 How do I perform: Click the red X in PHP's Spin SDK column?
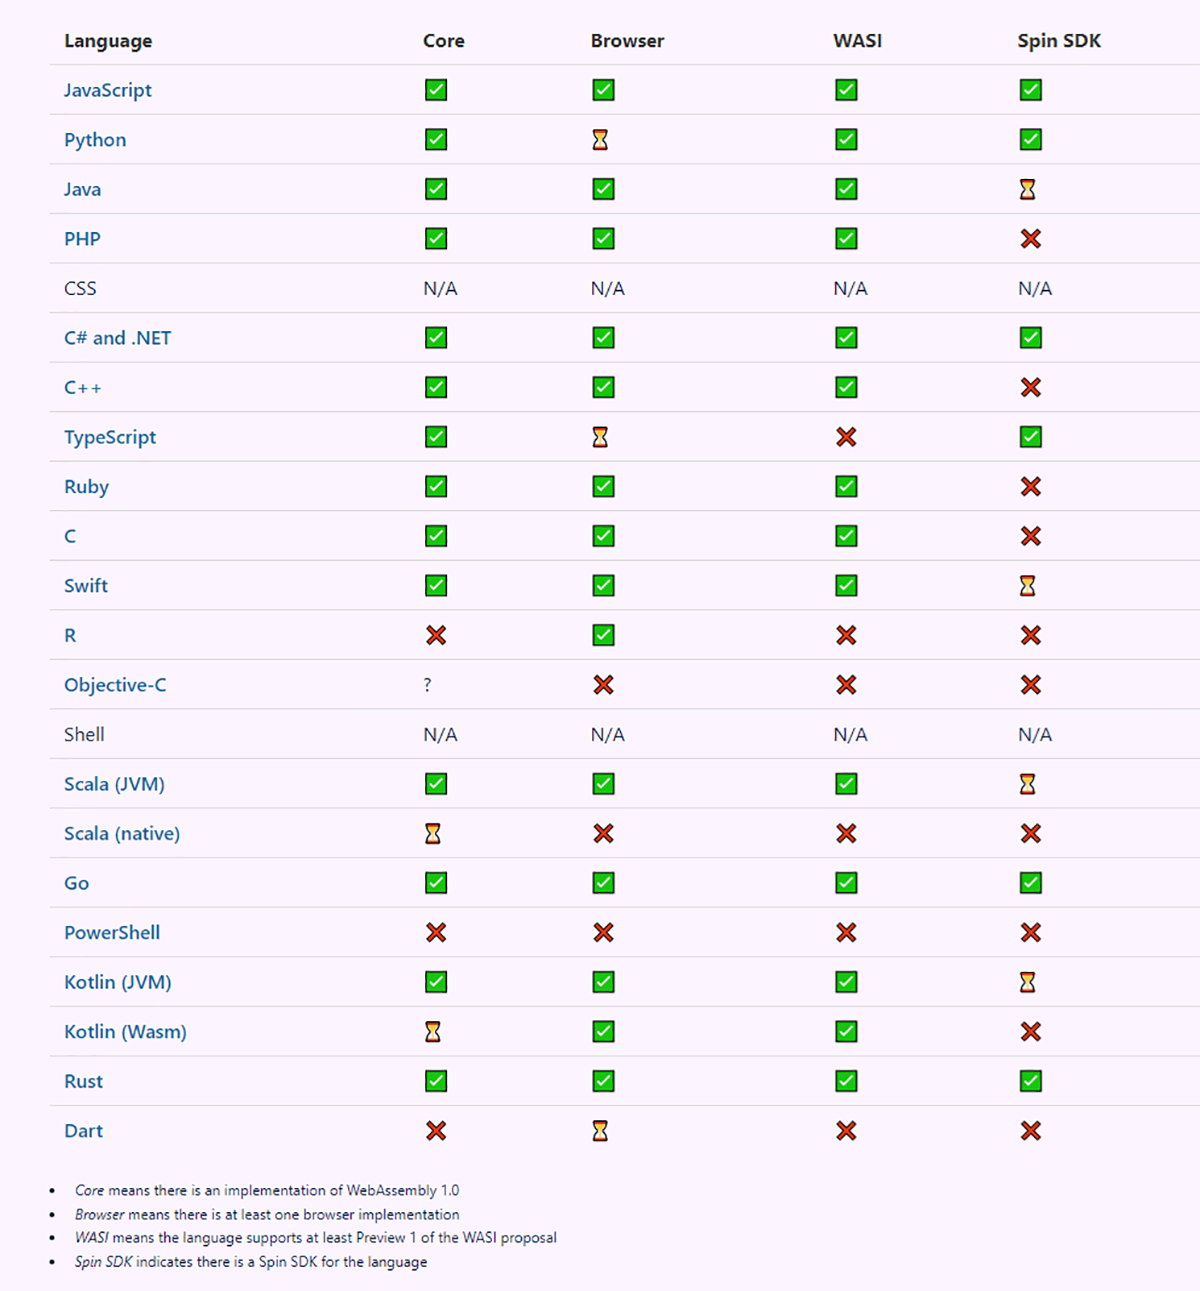1031,239
